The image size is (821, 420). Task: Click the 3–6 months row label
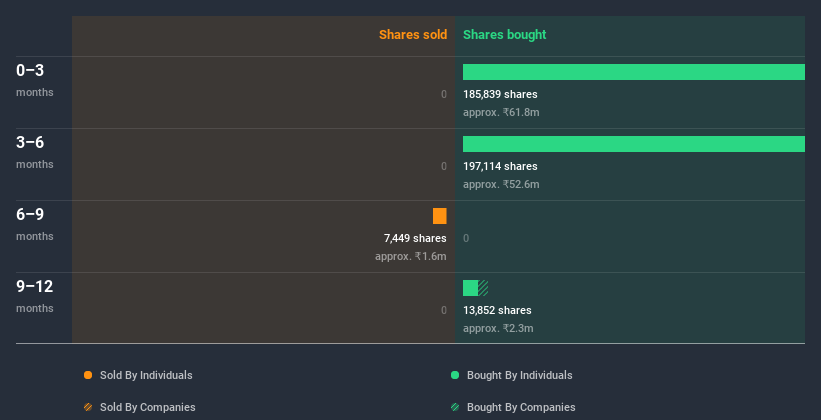click(35, 151)
